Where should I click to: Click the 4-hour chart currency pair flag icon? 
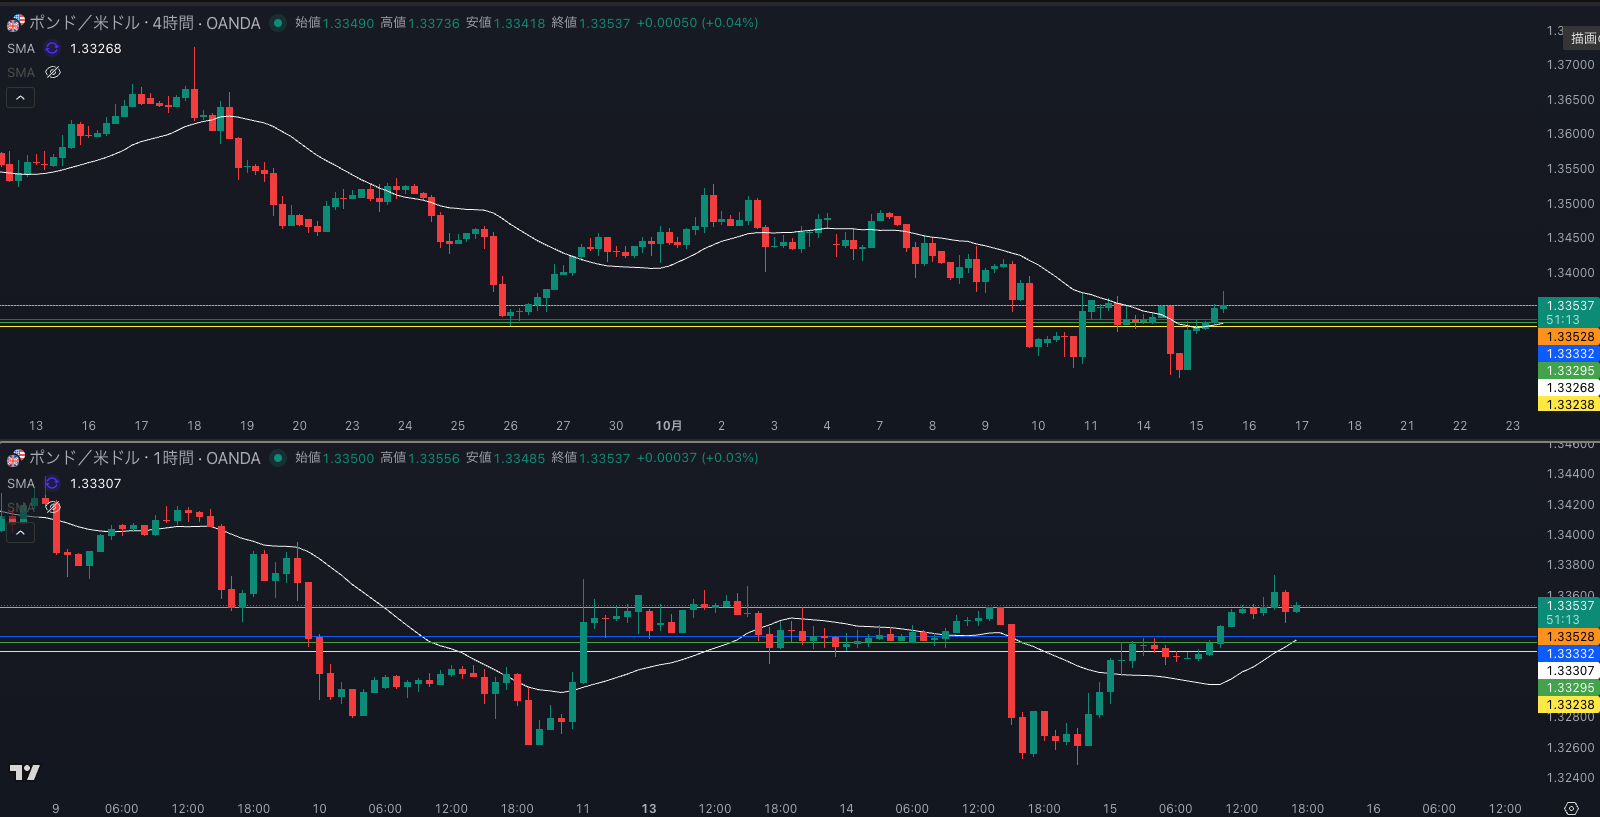pyautogui.click(x=15, y=23)
